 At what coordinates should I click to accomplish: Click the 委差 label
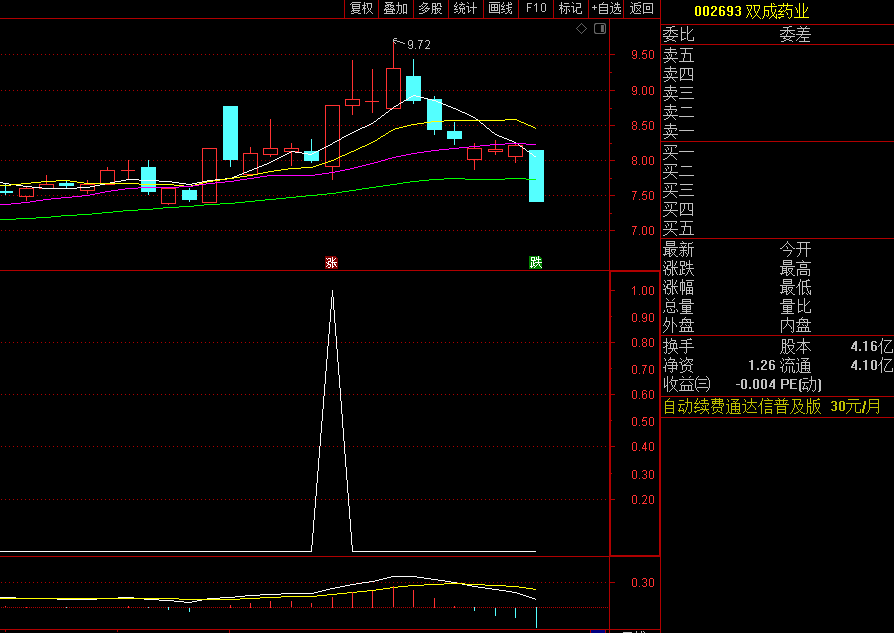[795, 35]
